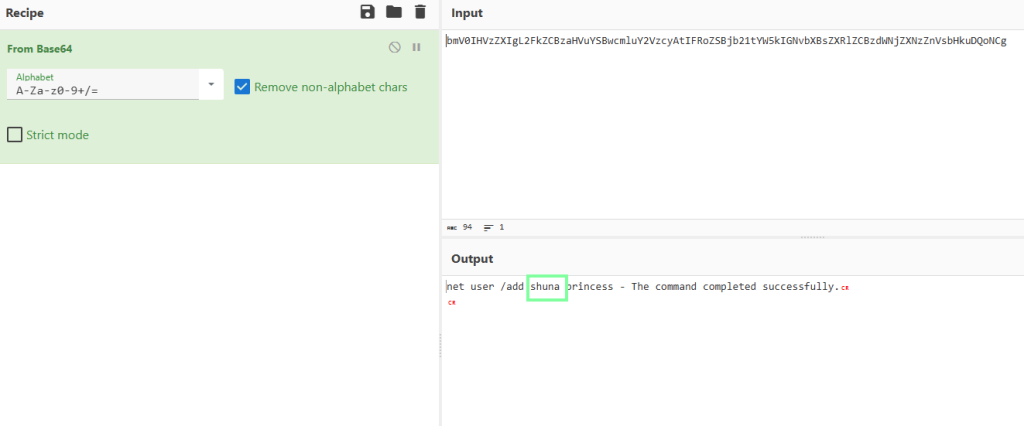Click the Input panel heading
Screen dimensions: 1024x426
click(468, 13)
